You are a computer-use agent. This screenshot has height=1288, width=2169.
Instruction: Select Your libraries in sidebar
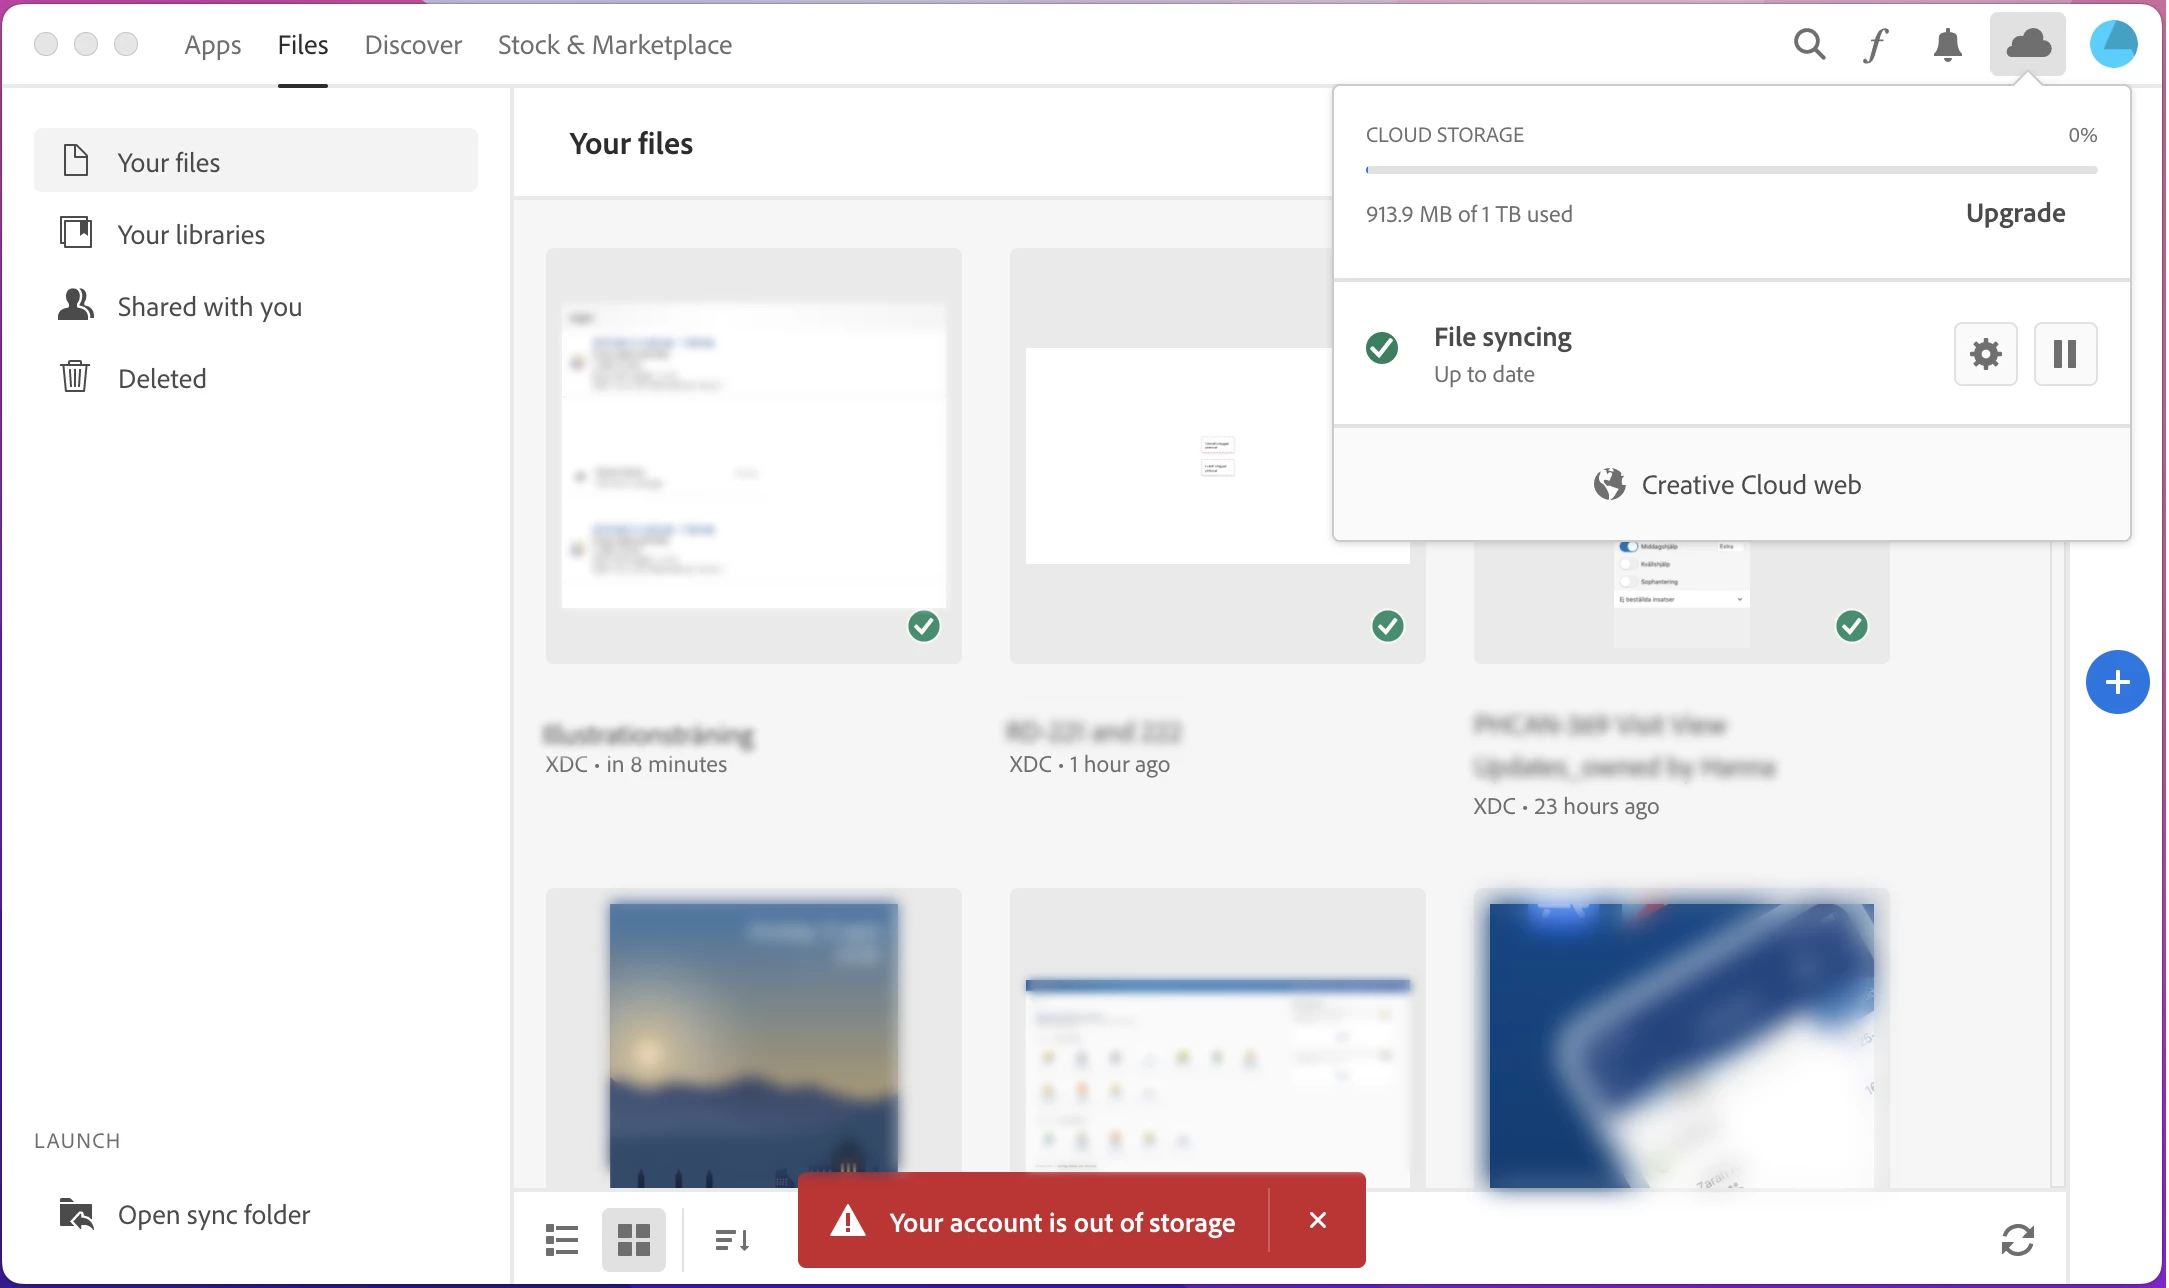point(191,235)
